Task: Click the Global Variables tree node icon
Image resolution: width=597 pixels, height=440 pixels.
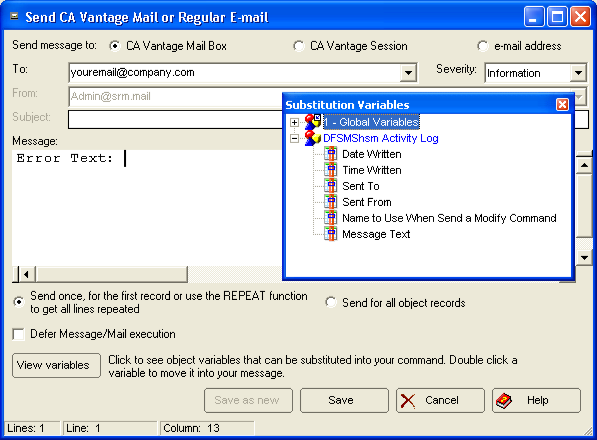Action: (x=313, y=122)
